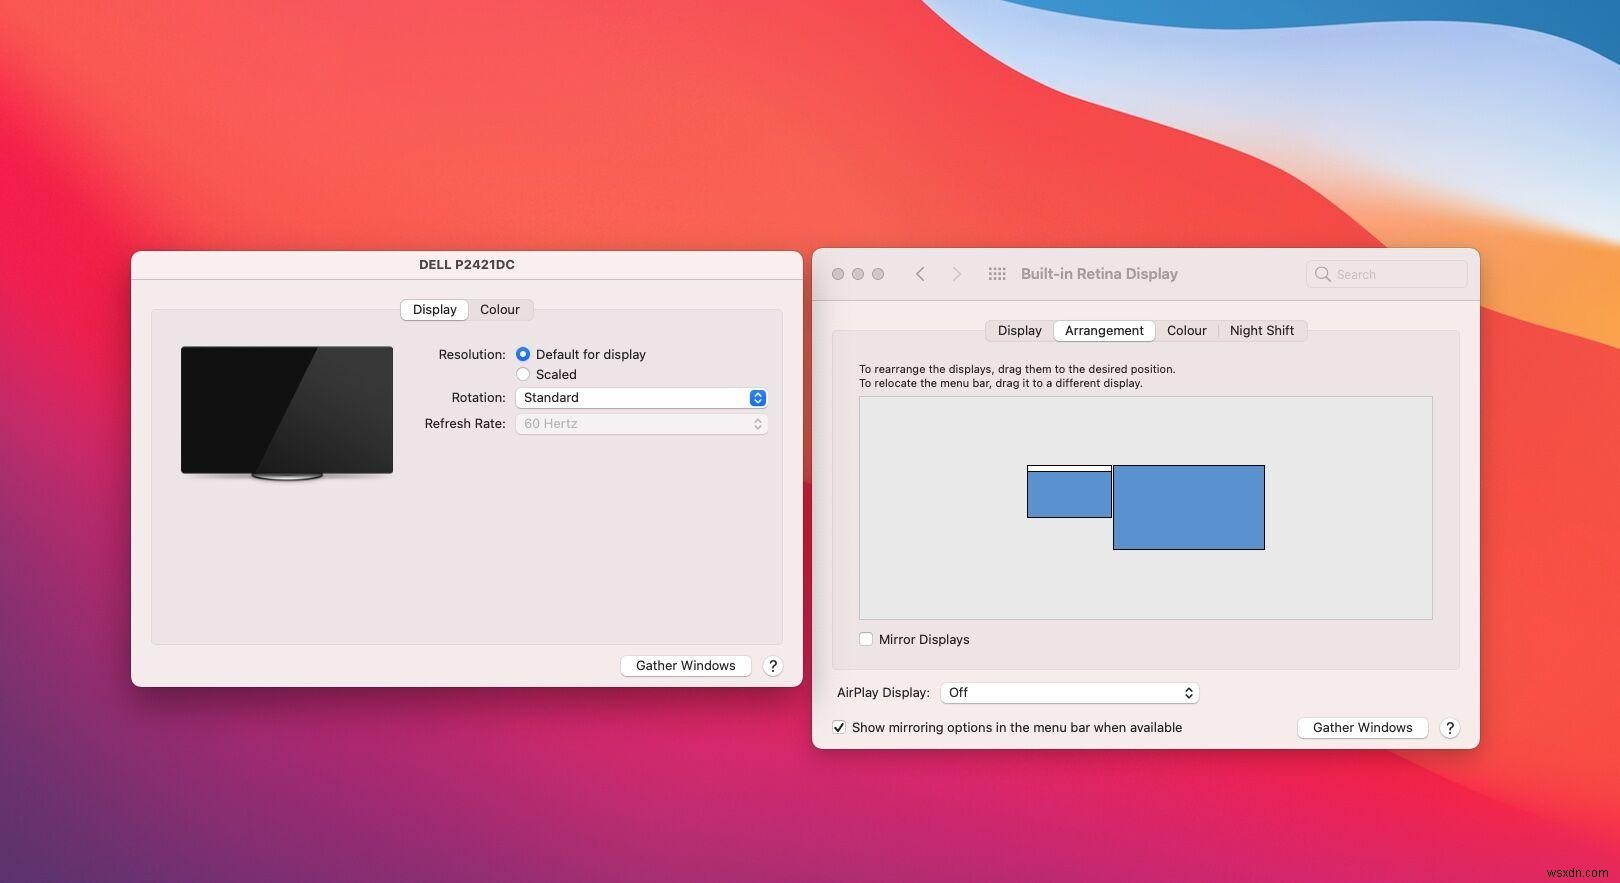Viewport: 1620px width, 883px height.
Task: Select the larger display rectangle in arrangement
Action: 1189,507
